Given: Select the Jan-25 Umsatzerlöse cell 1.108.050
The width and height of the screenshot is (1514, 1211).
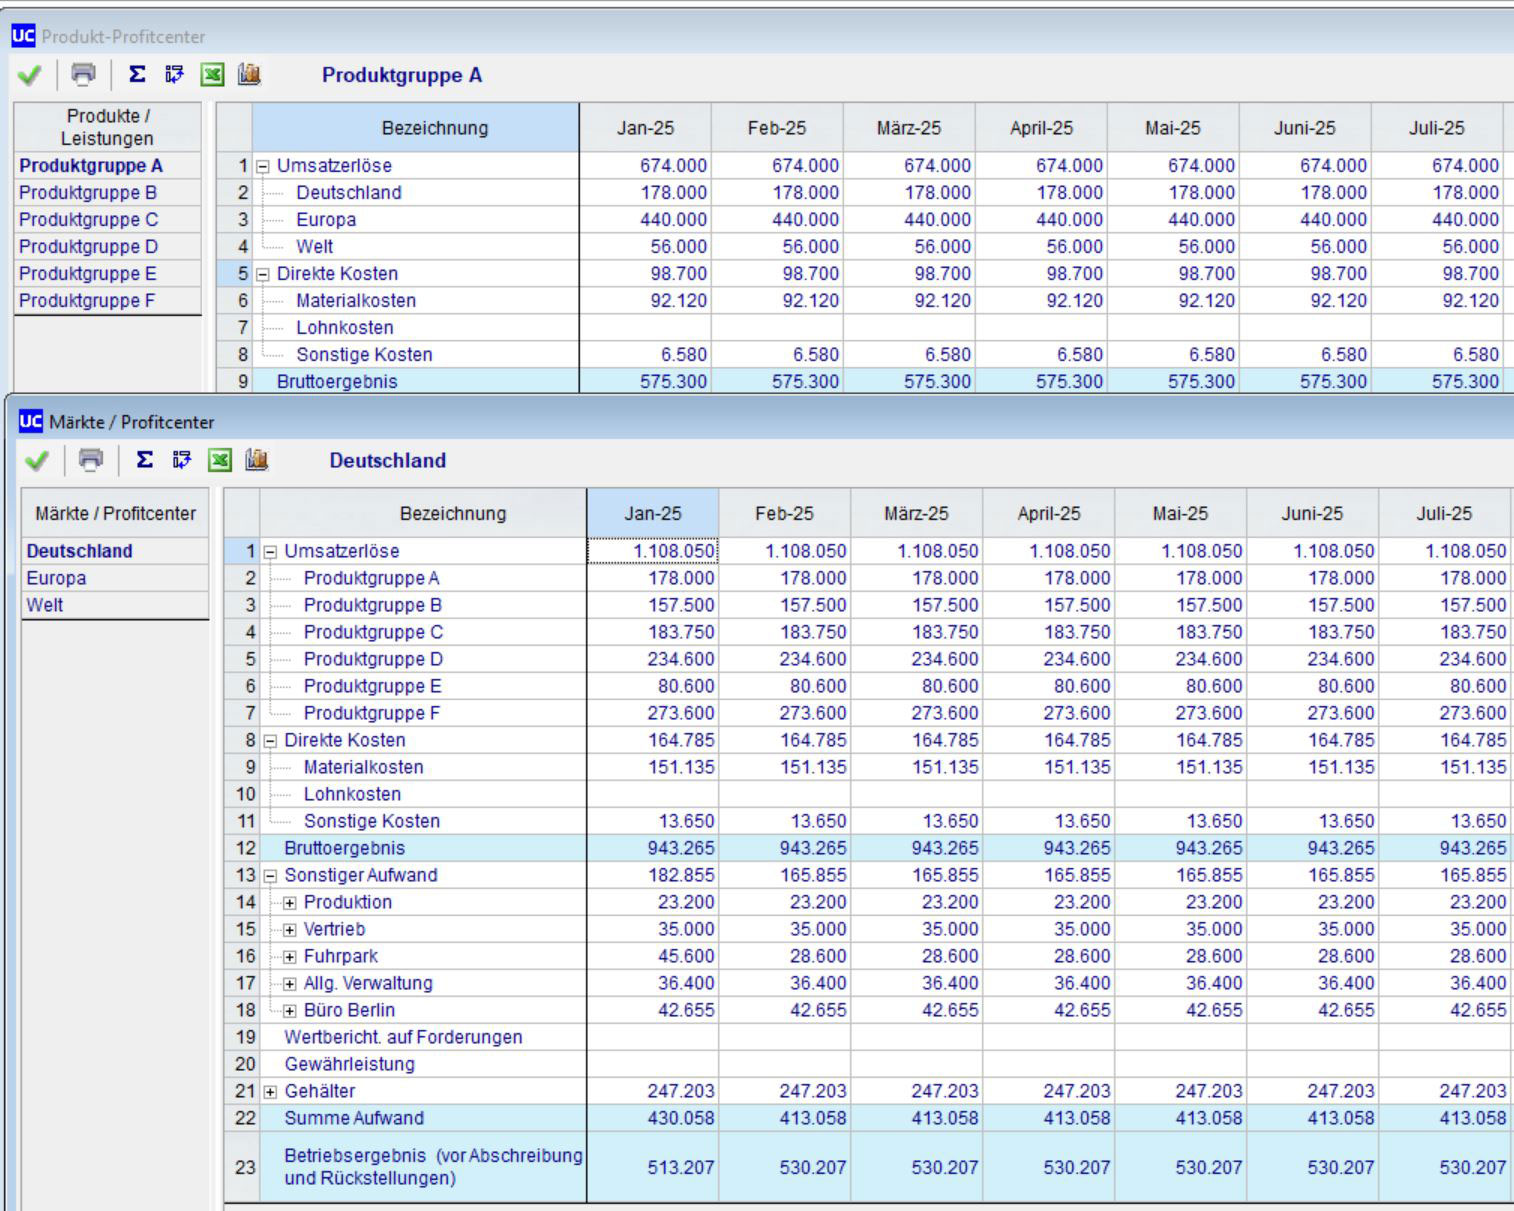Looking at the screenshot, I should (652, 551).
